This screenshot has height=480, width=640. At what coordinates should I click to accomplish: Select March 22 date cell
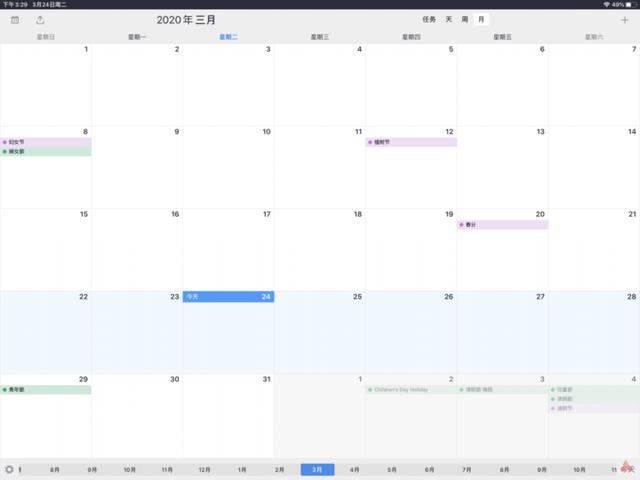pos(46,332)
